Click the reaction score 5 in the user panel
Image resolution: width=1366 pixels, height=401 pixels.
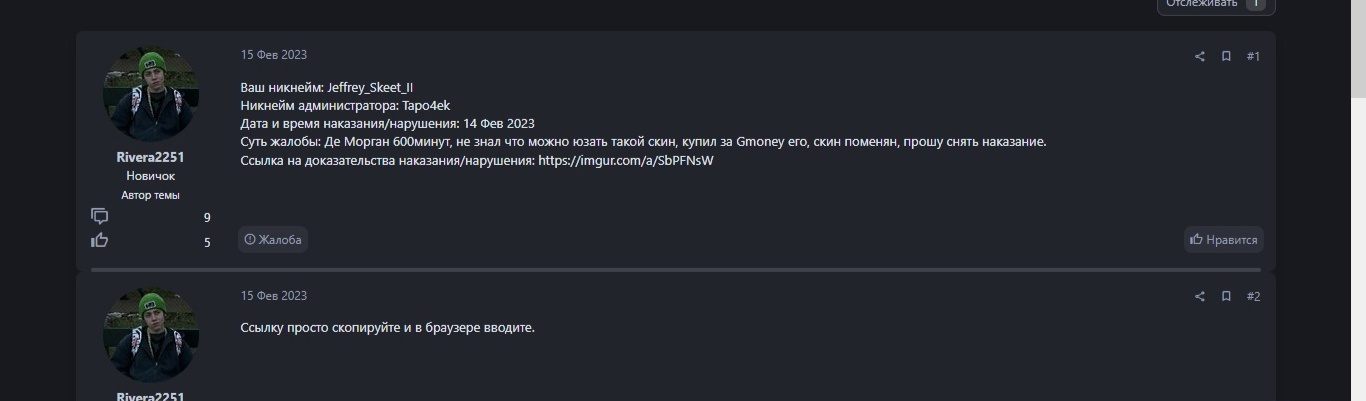tap(207, 241)
